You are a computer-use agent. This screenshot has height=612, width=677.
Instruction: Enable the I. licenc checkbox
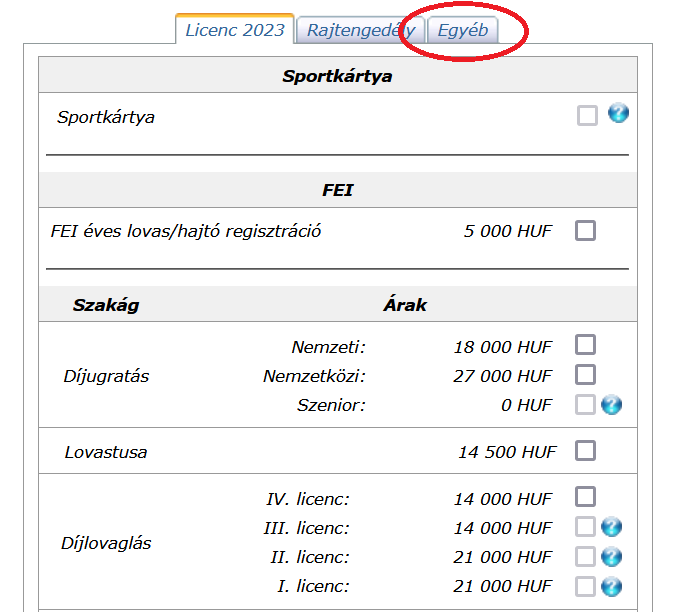coord(586,587)
